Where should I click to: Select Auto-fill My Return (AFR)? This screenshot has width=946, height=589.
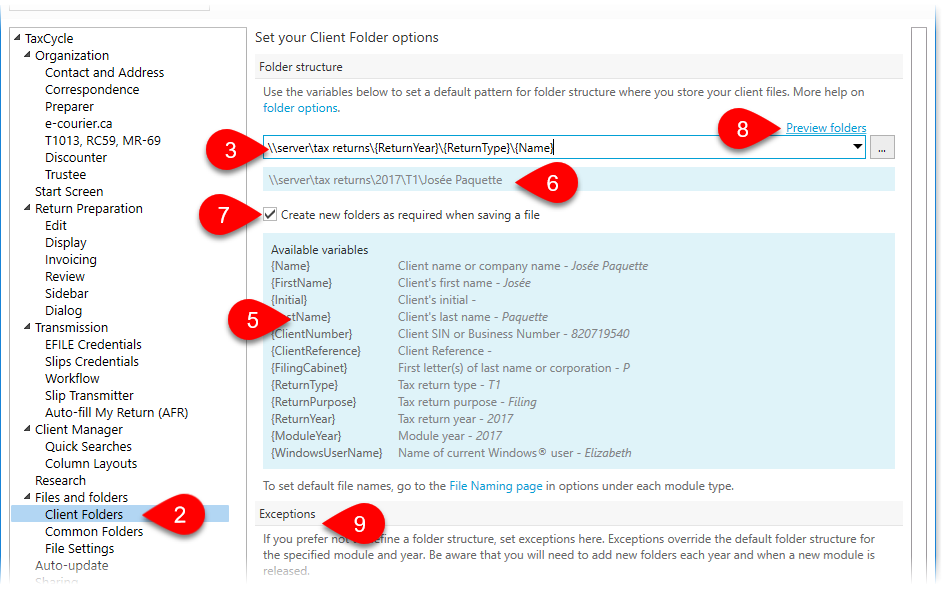click(116, 413)
